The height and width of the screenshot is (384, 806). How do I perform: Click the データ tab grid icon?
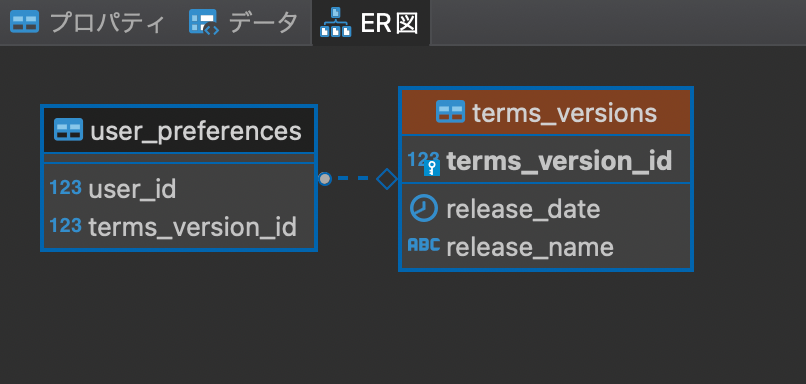[204, 22]
